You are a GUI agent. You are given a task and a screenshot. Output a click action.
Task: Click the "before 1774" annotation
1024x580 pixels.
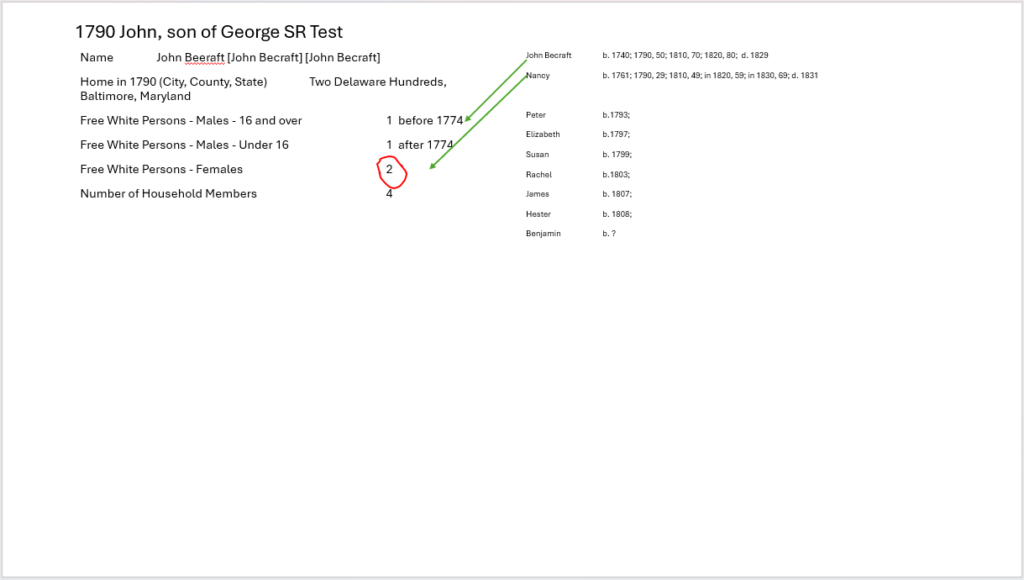click(x=430, y=121)
